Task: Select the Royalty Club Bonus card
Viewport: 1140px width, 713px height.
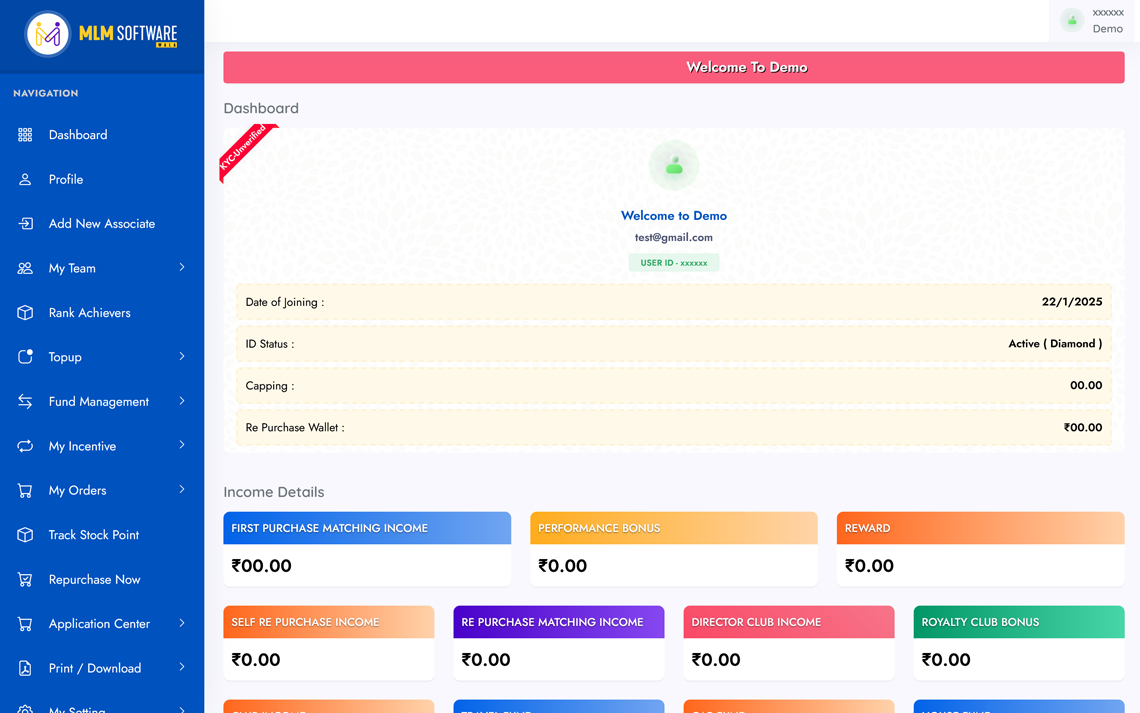Action: tap(1018, 643)
